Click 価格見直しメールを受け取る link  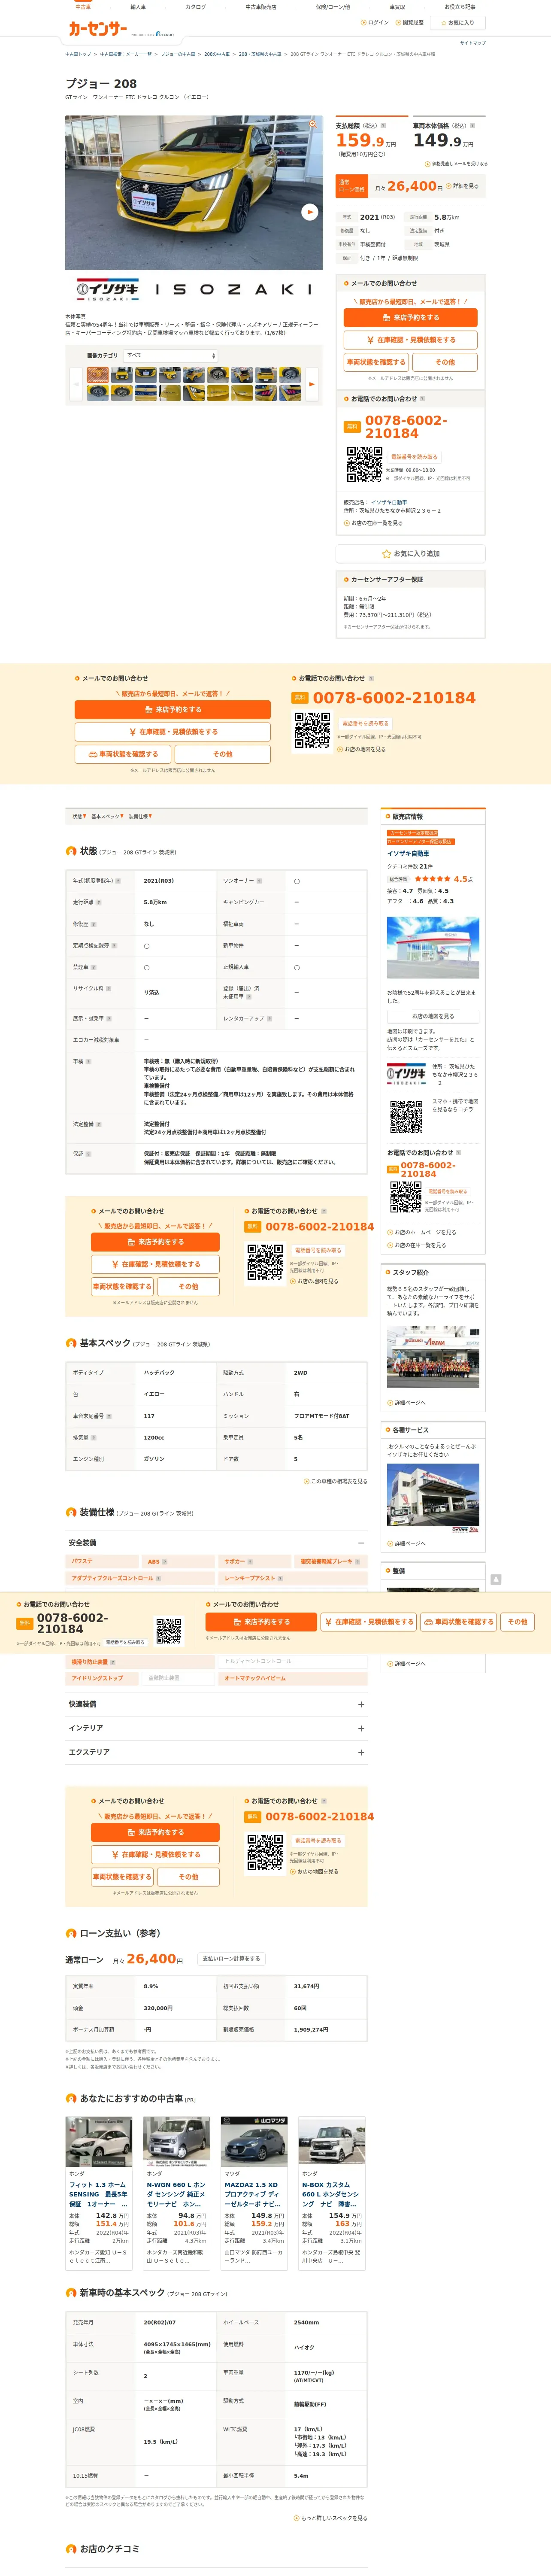(457, 163)
